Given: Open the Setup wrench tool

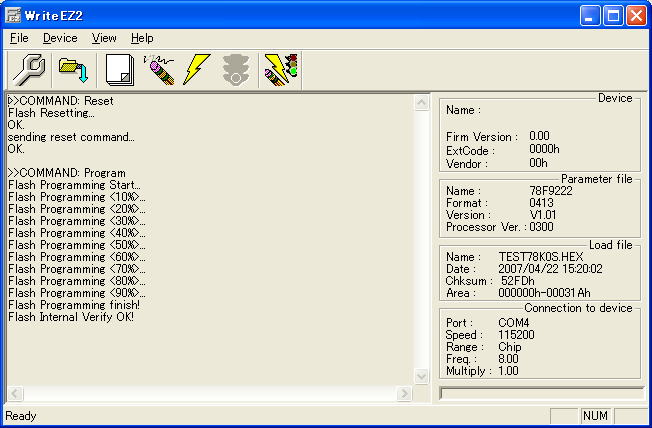Looking at the screenshot, I should pyautogui.click(x=31, y=69).
